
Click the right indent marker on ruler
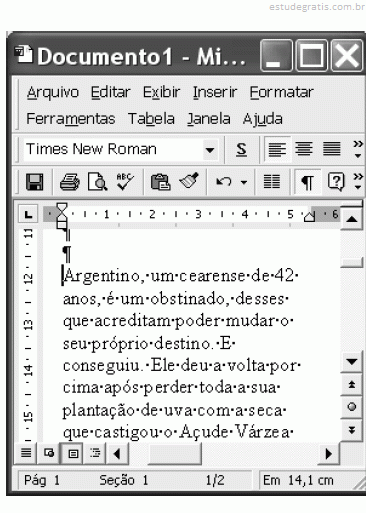click(309, 217)
